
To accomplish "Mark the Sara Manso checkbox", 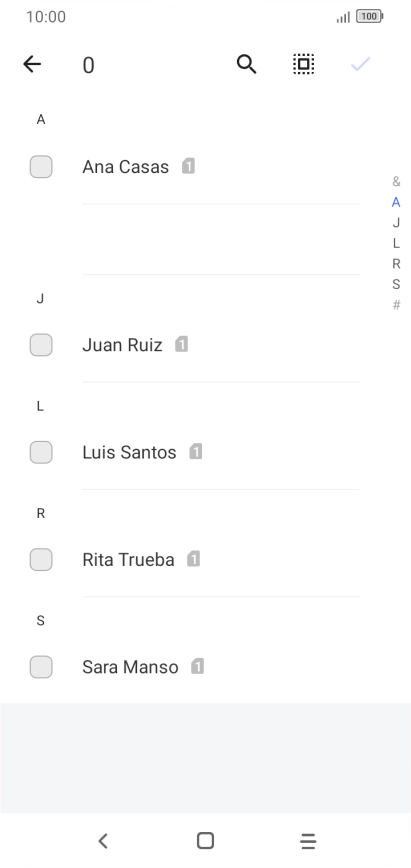I will [41, 667].
